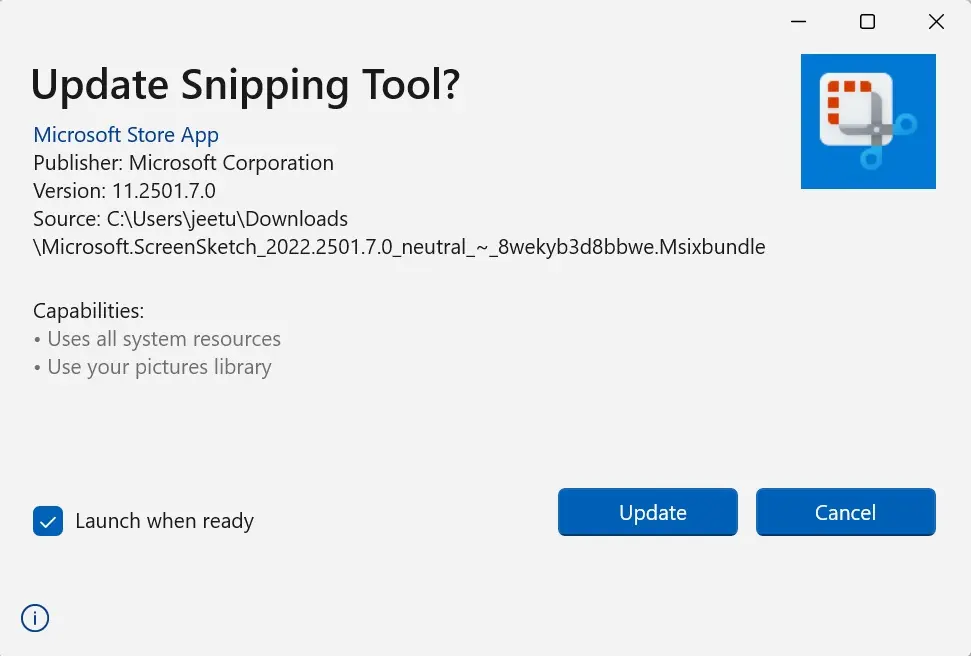Image resolution: width=971 pixels, height=656 pixels.
Task: Minimize the installer window
Action: (799, 22)
